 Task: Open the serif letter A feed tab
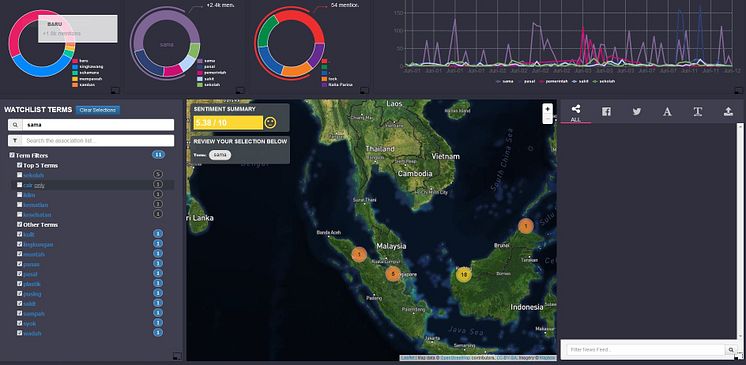pos(667,112)
